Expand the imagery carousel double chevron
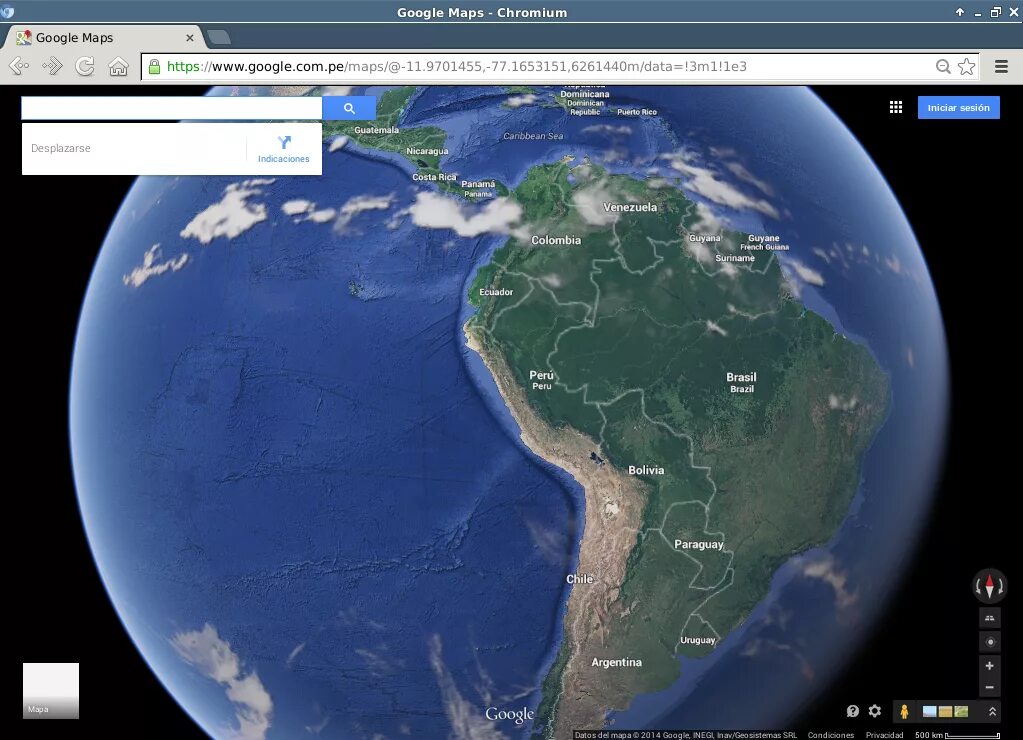The height and width of the screenshot is (740, 1023). coord(992,711)
